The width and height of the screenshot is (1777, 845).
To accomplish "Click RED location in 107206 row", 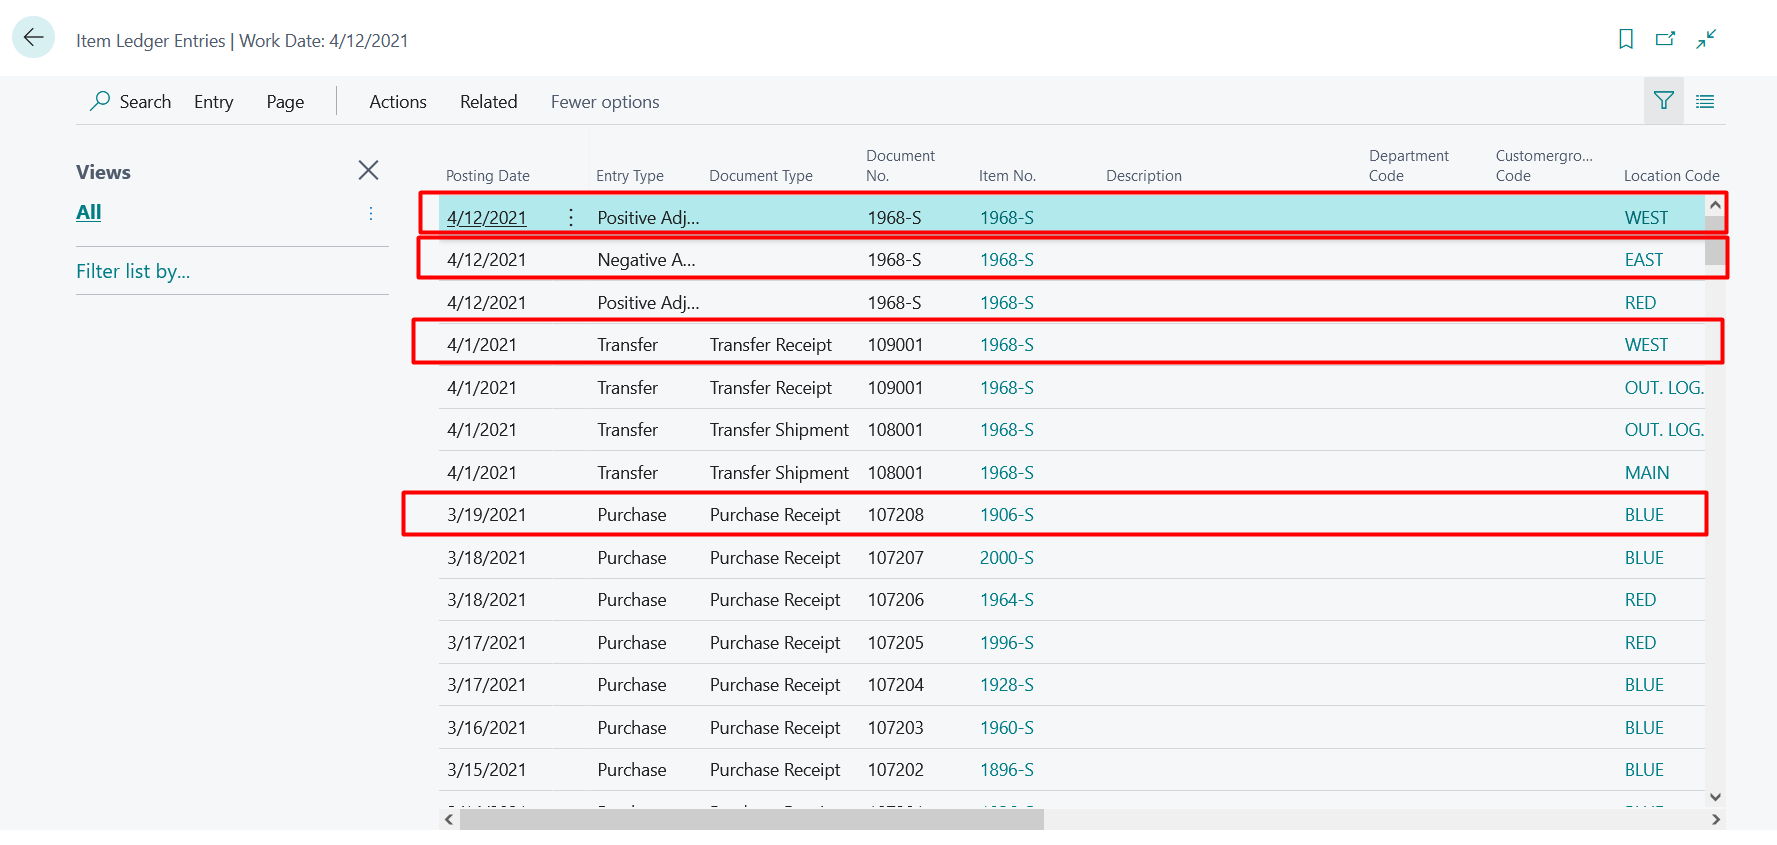I will pos(1640,599).
